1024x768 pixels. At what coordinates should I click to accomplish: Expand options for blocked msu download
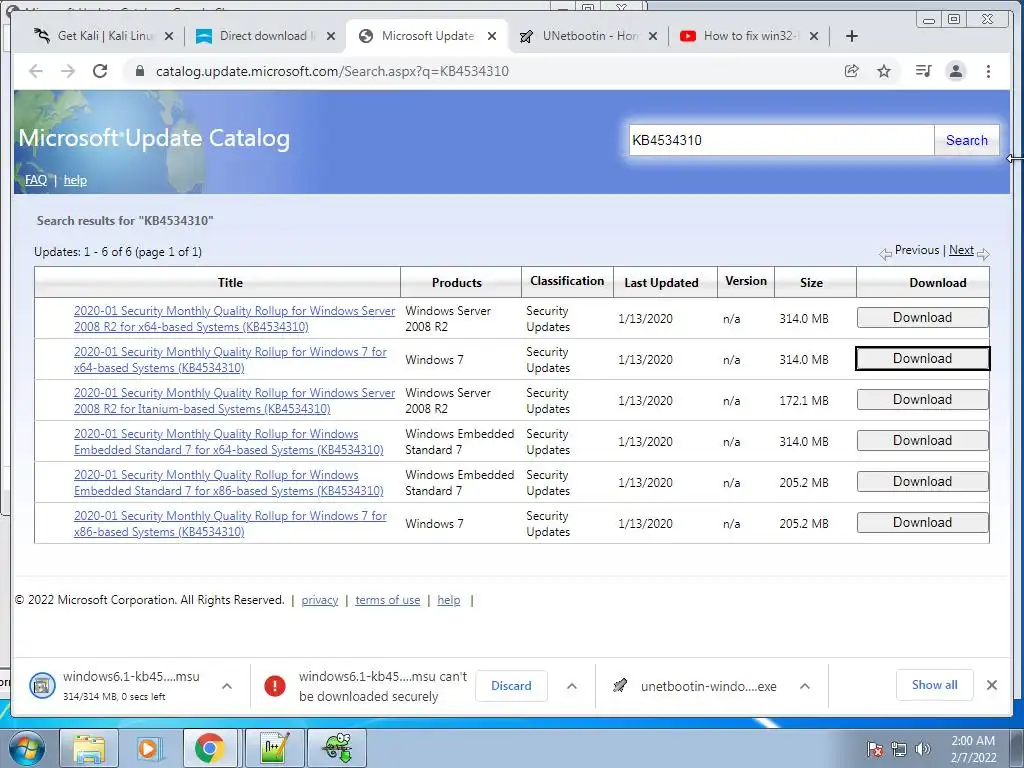571,686
